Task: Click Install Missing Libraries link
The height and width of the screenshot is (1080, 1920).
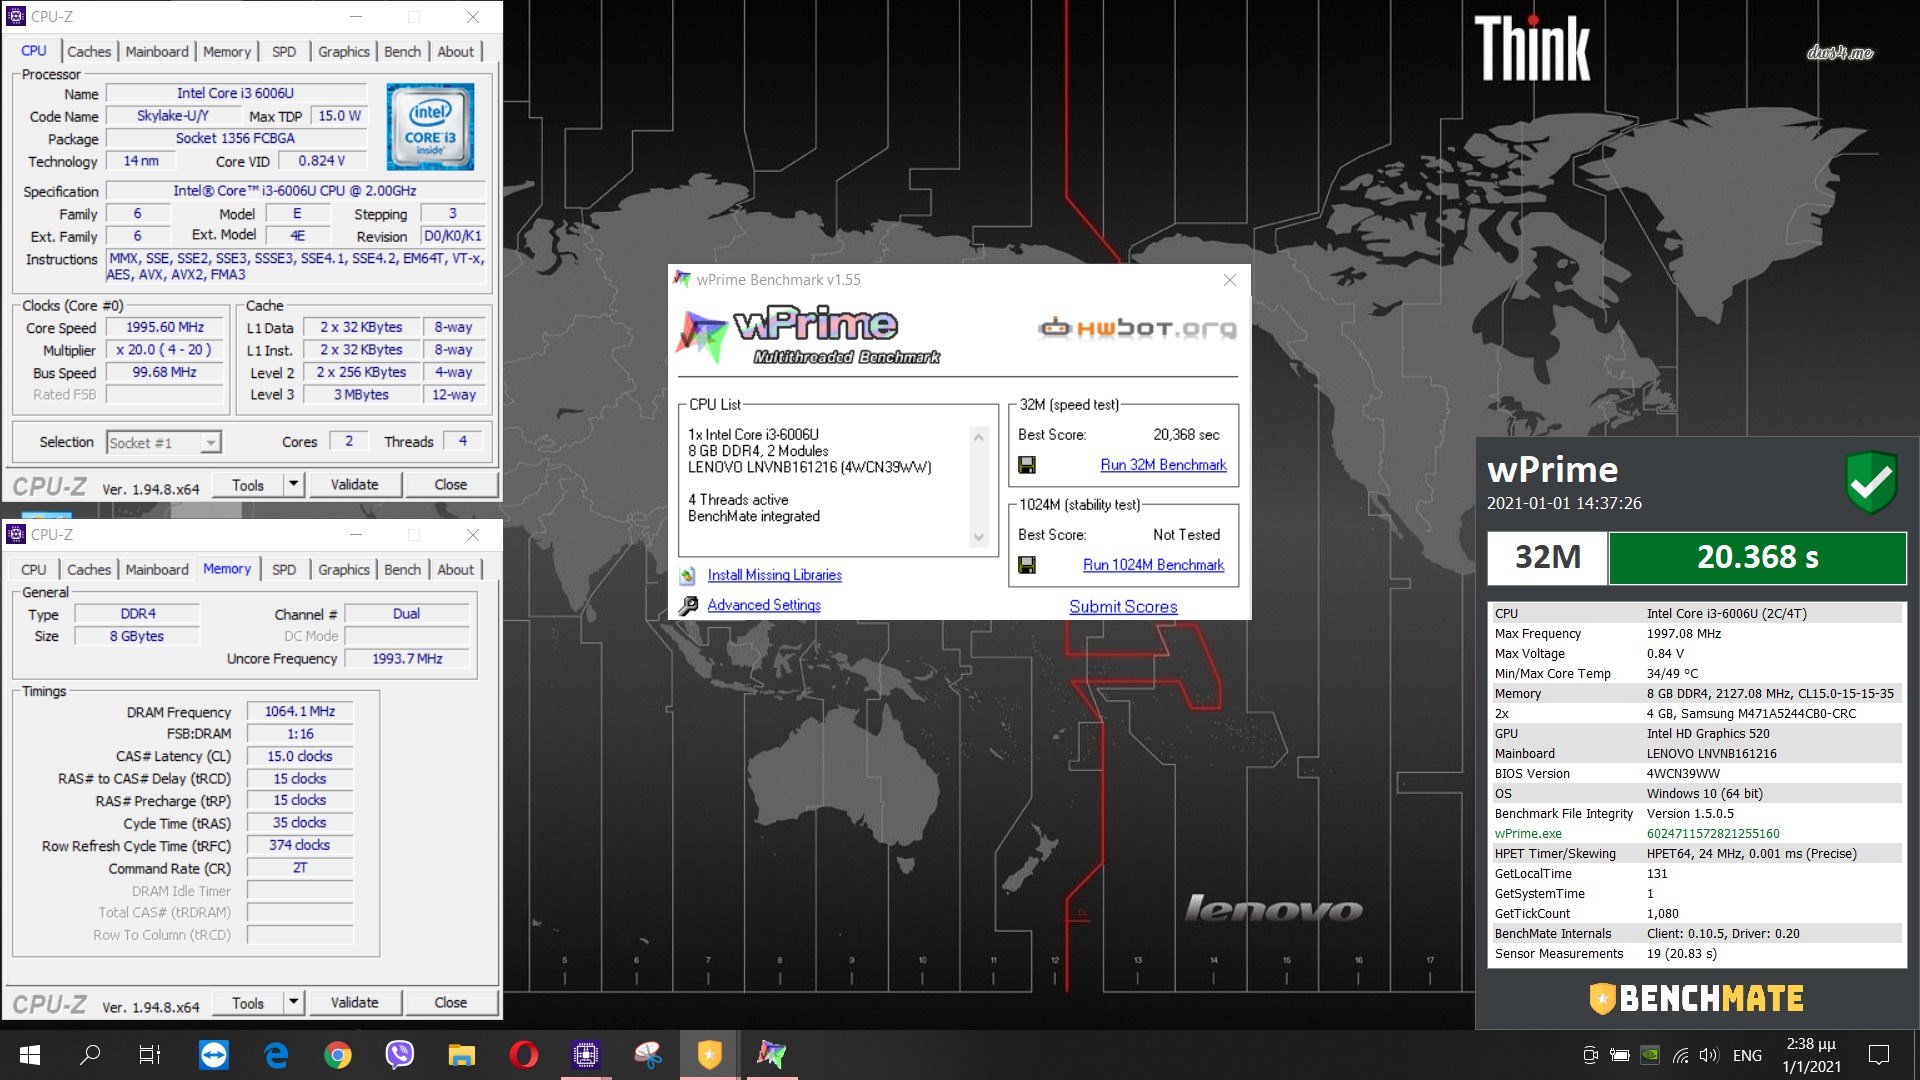Action: coord(775,575)
